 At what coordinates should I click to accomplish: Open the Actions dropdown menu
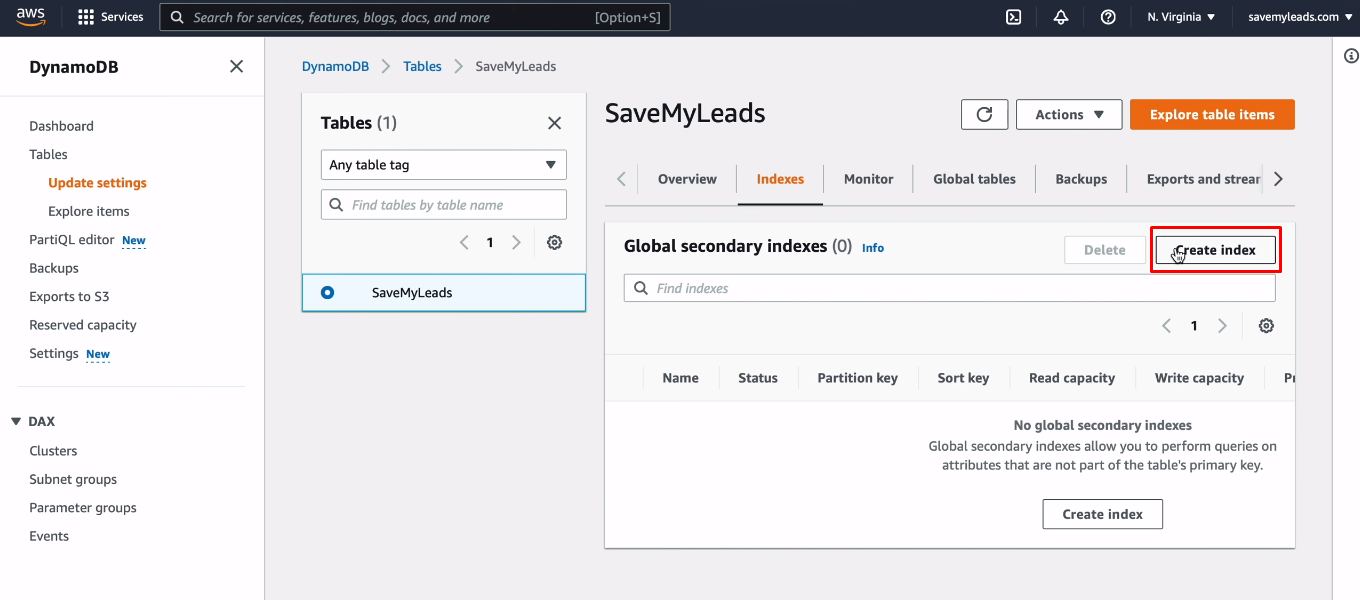pos(1069,115)
